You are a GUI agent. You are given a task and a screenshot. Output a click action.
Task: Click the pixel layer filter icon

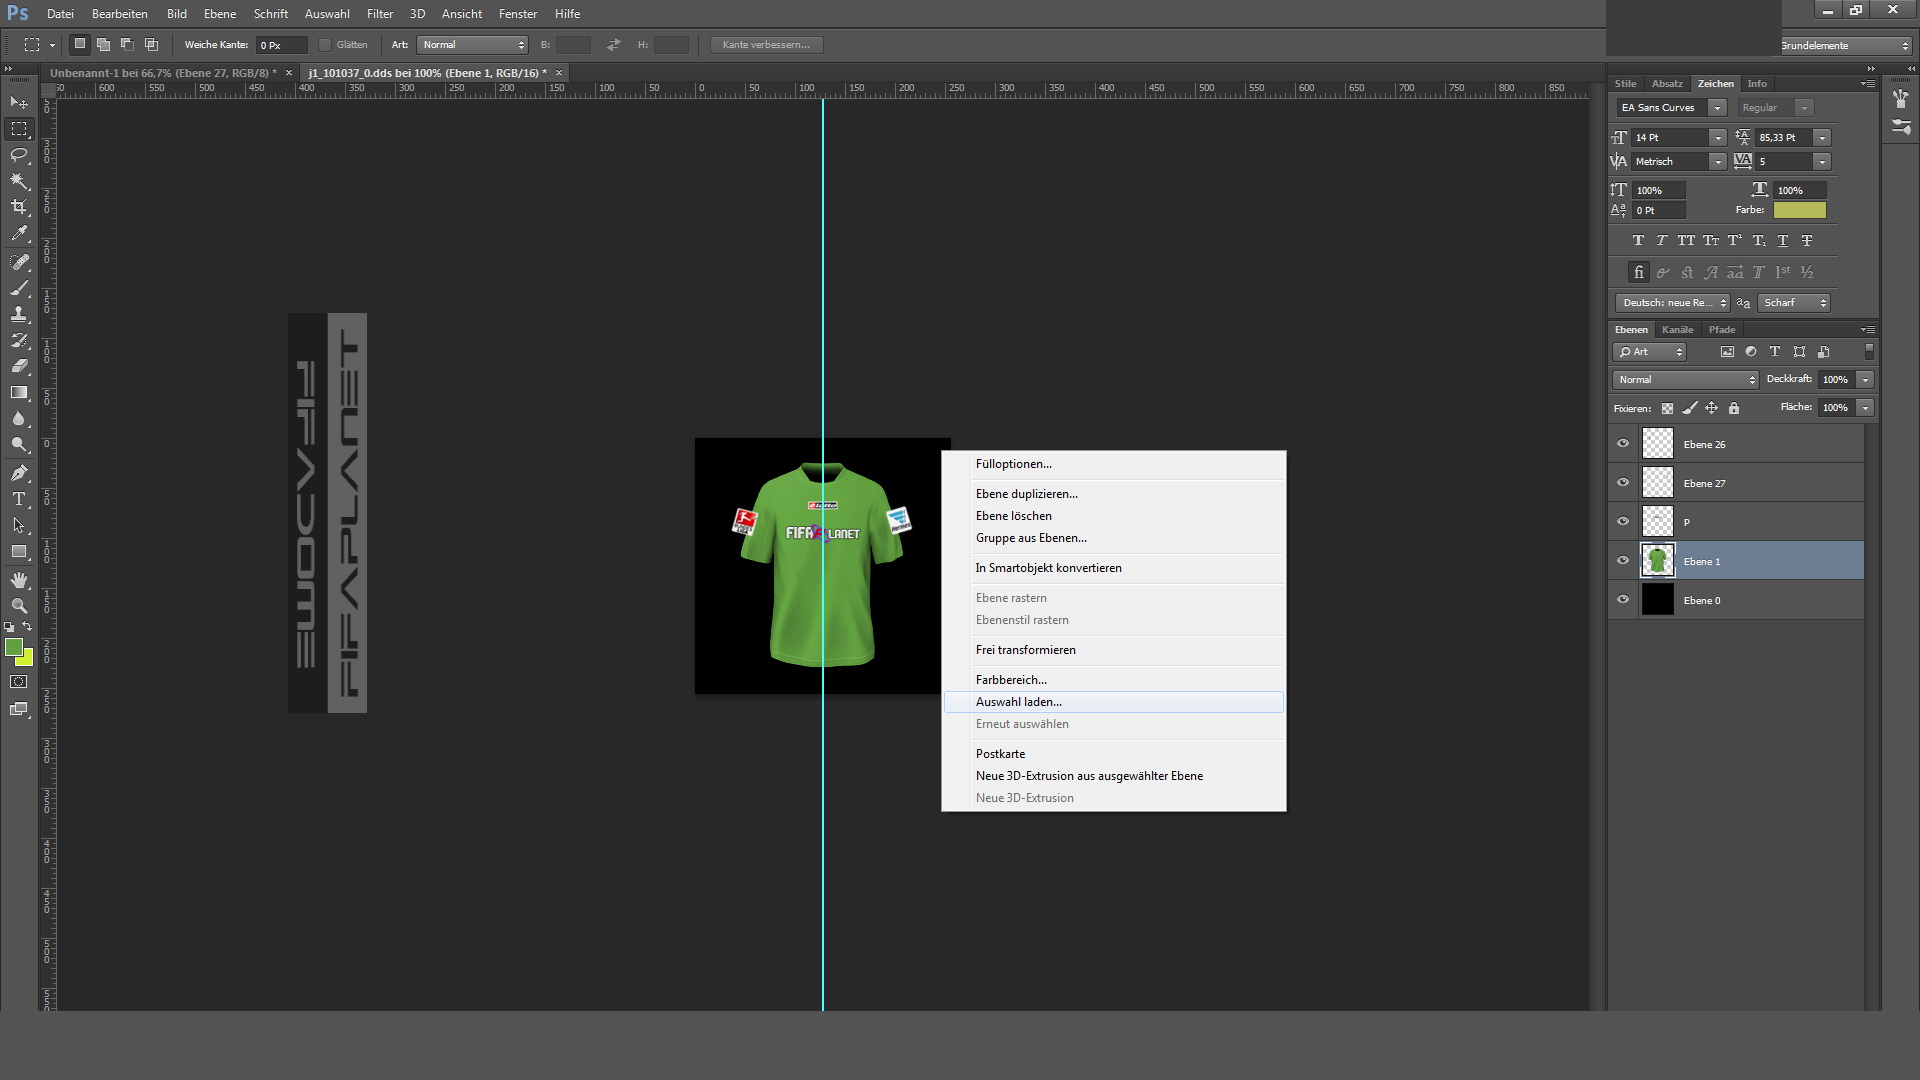(x=1727, y=352)
